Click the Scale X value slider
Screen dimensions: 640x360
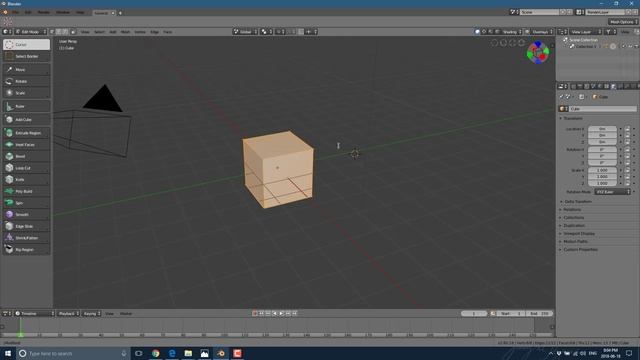[602, 170]
